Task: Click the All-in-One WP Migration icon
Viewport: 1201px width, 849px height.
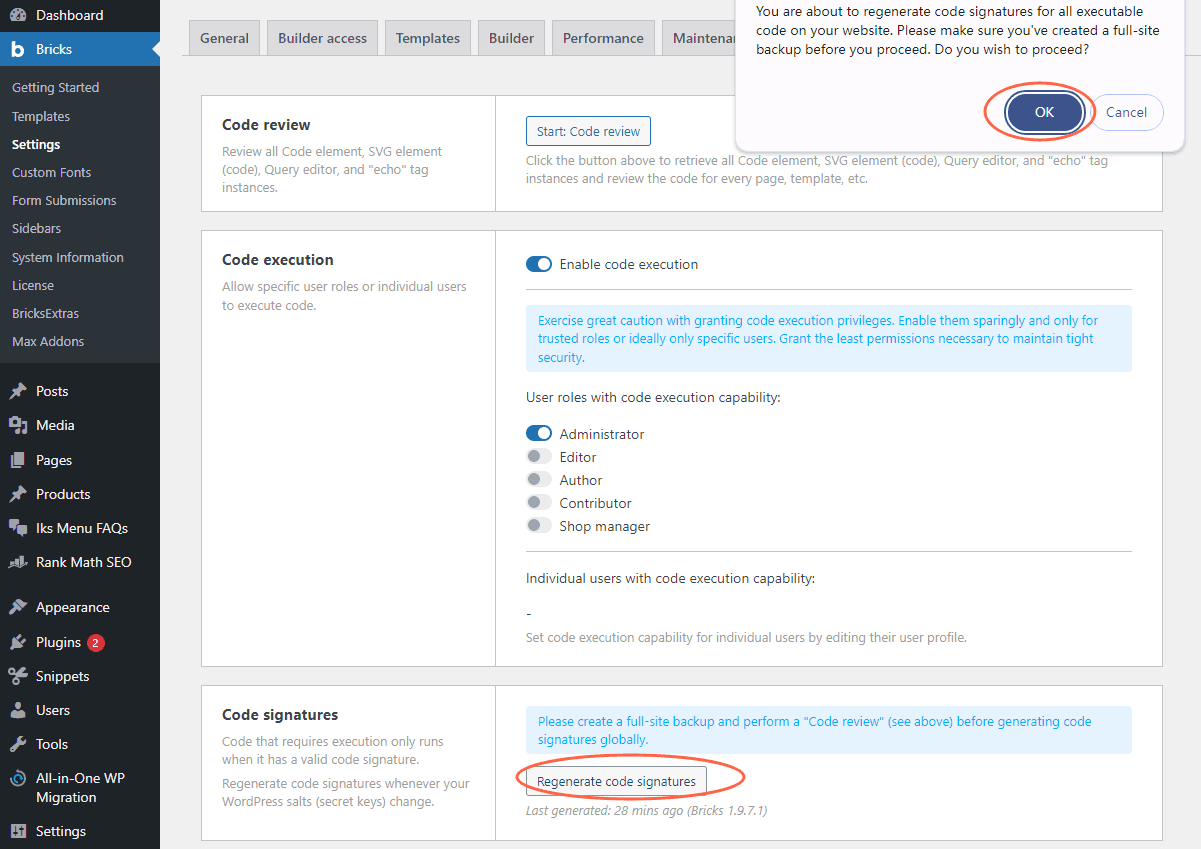Action: (18, 778)
